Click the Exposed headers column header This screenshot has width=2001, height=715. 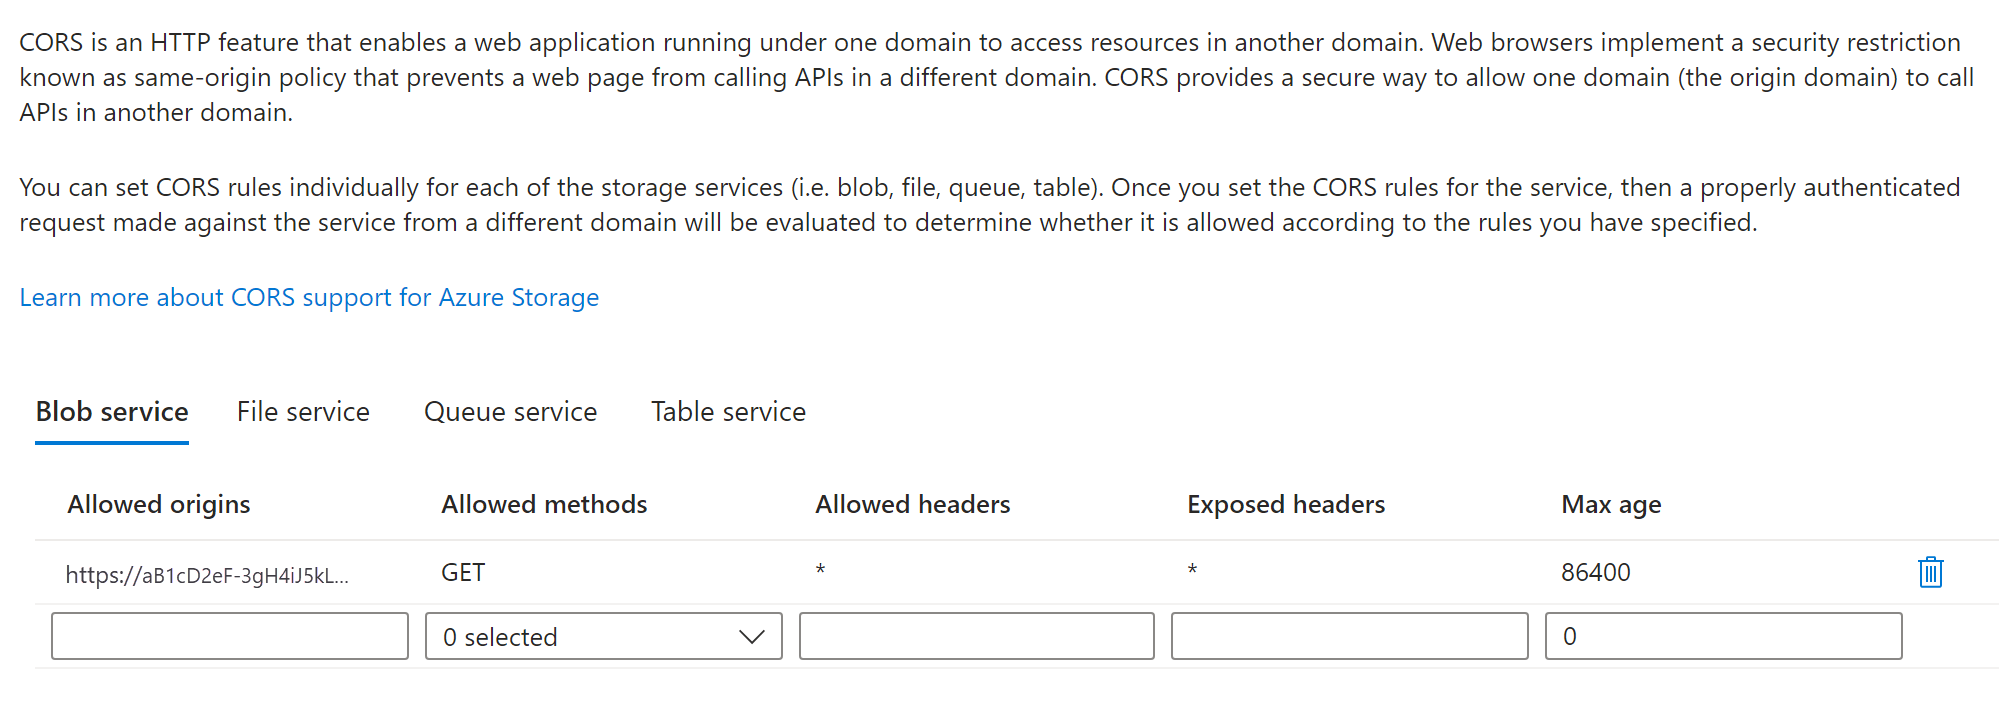click(1286, 505)
